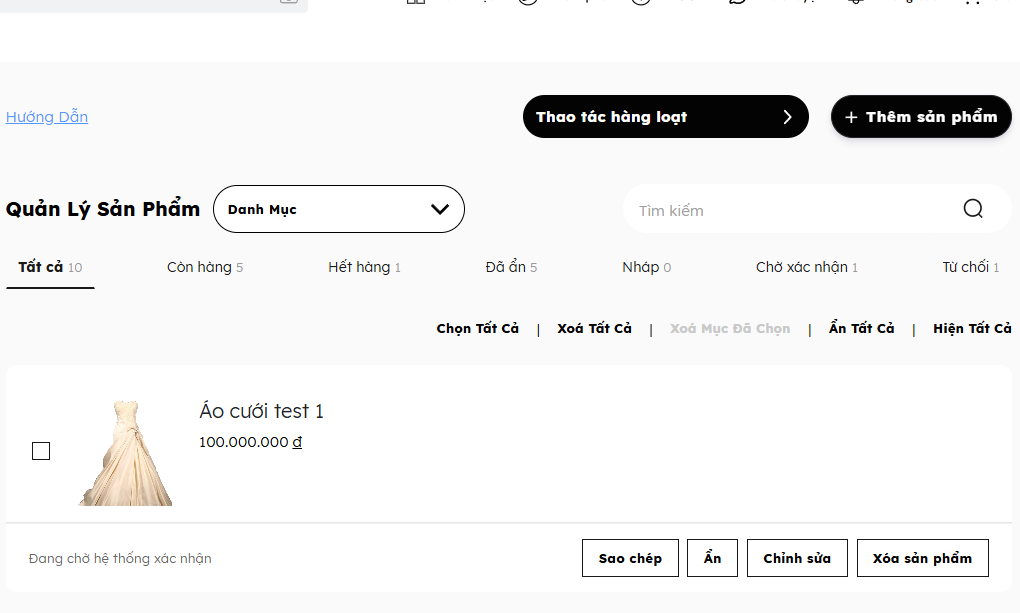1020x613 pixels.
Task: Click Hiện Tất Cả option
Action: pos(972,329)
